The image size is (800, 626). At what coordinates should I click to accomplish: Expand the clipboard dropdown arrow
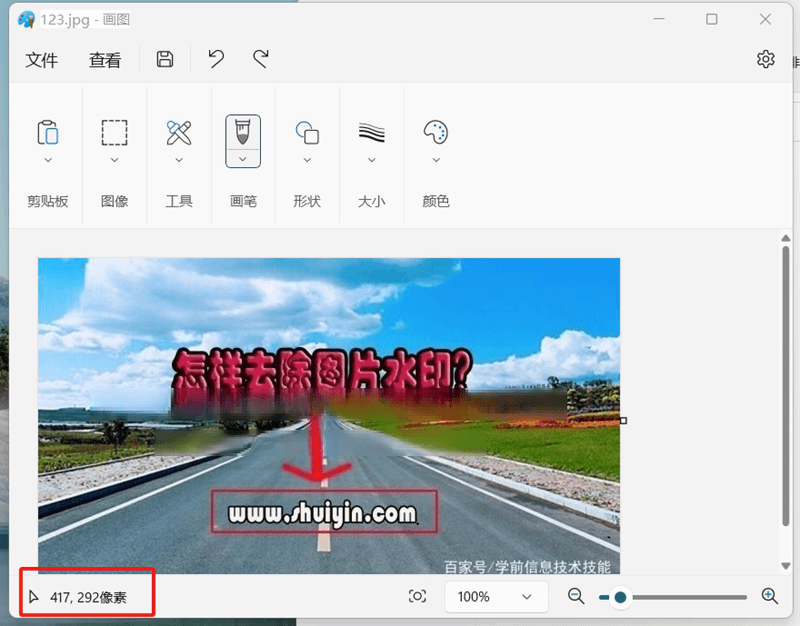point(47,160)
